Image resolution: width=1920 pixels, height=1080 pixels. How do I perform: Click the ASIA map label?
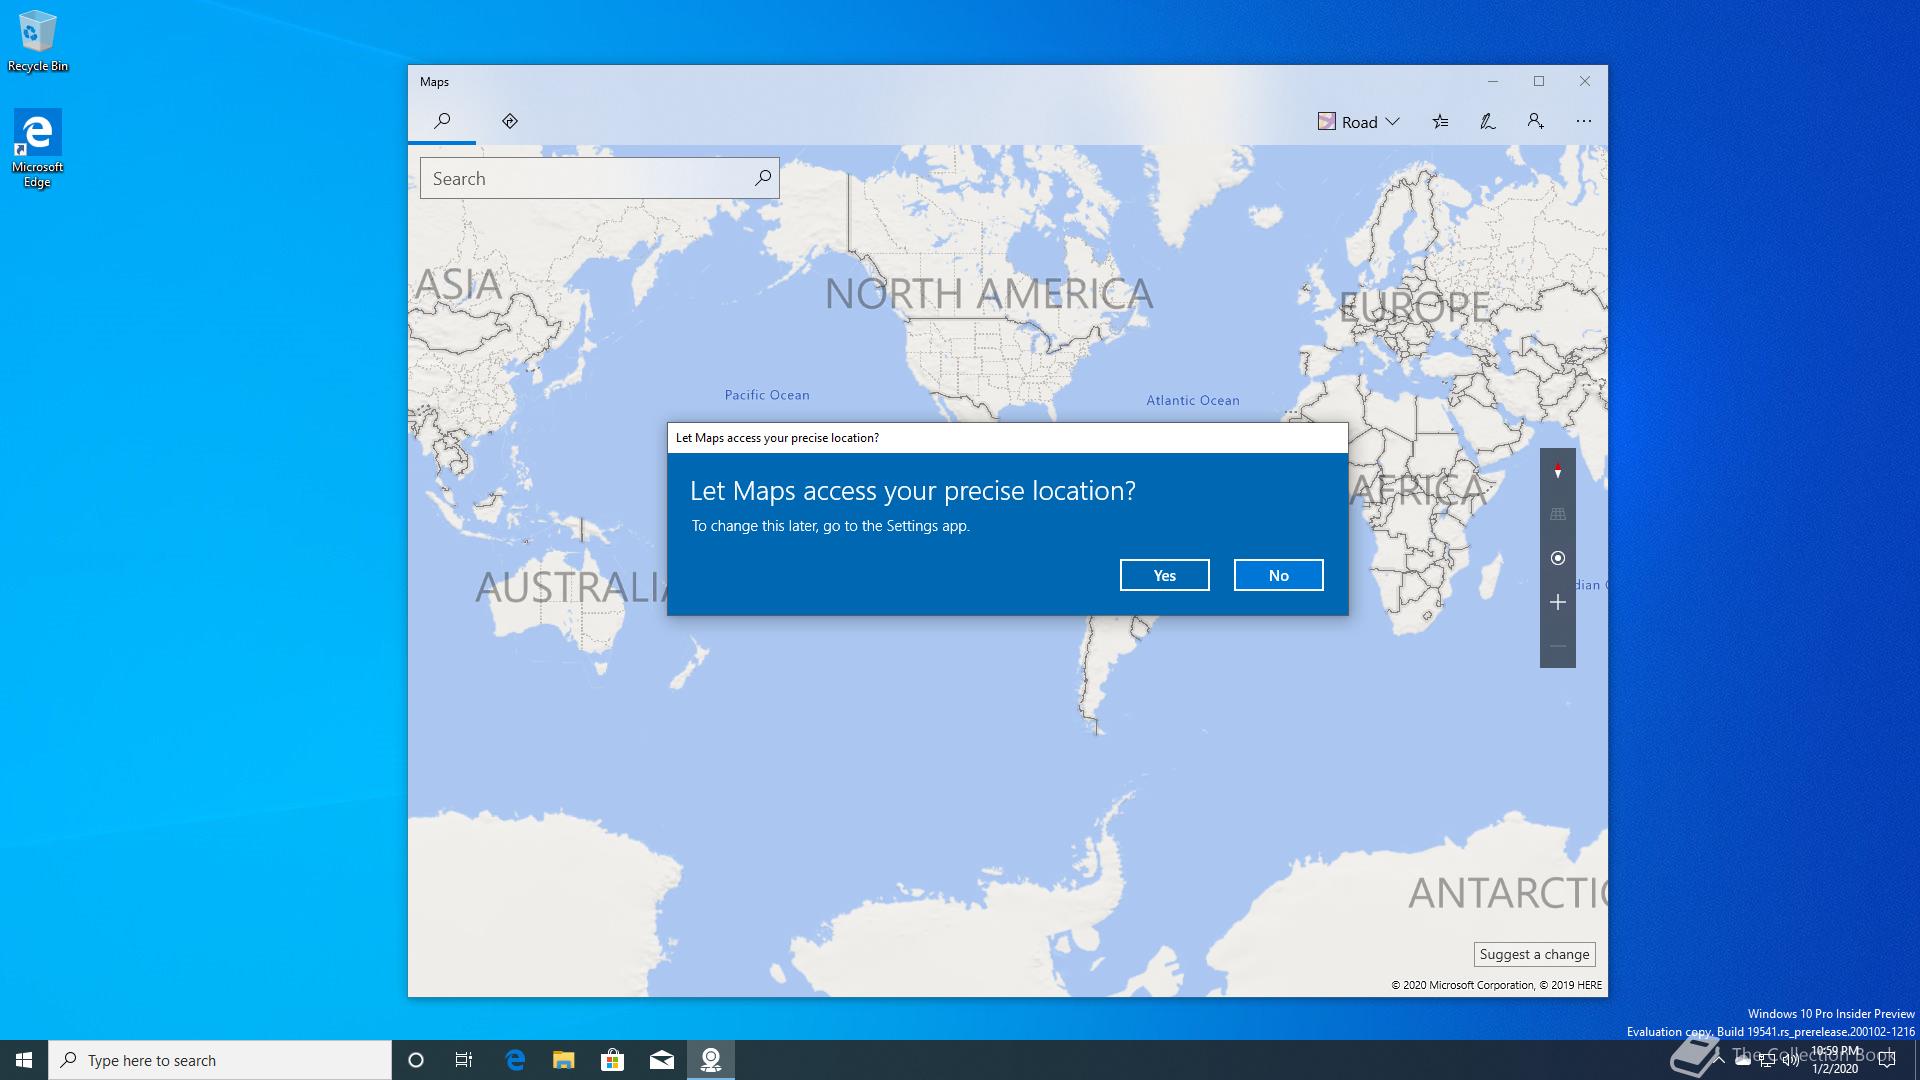[x=459, y=284]
